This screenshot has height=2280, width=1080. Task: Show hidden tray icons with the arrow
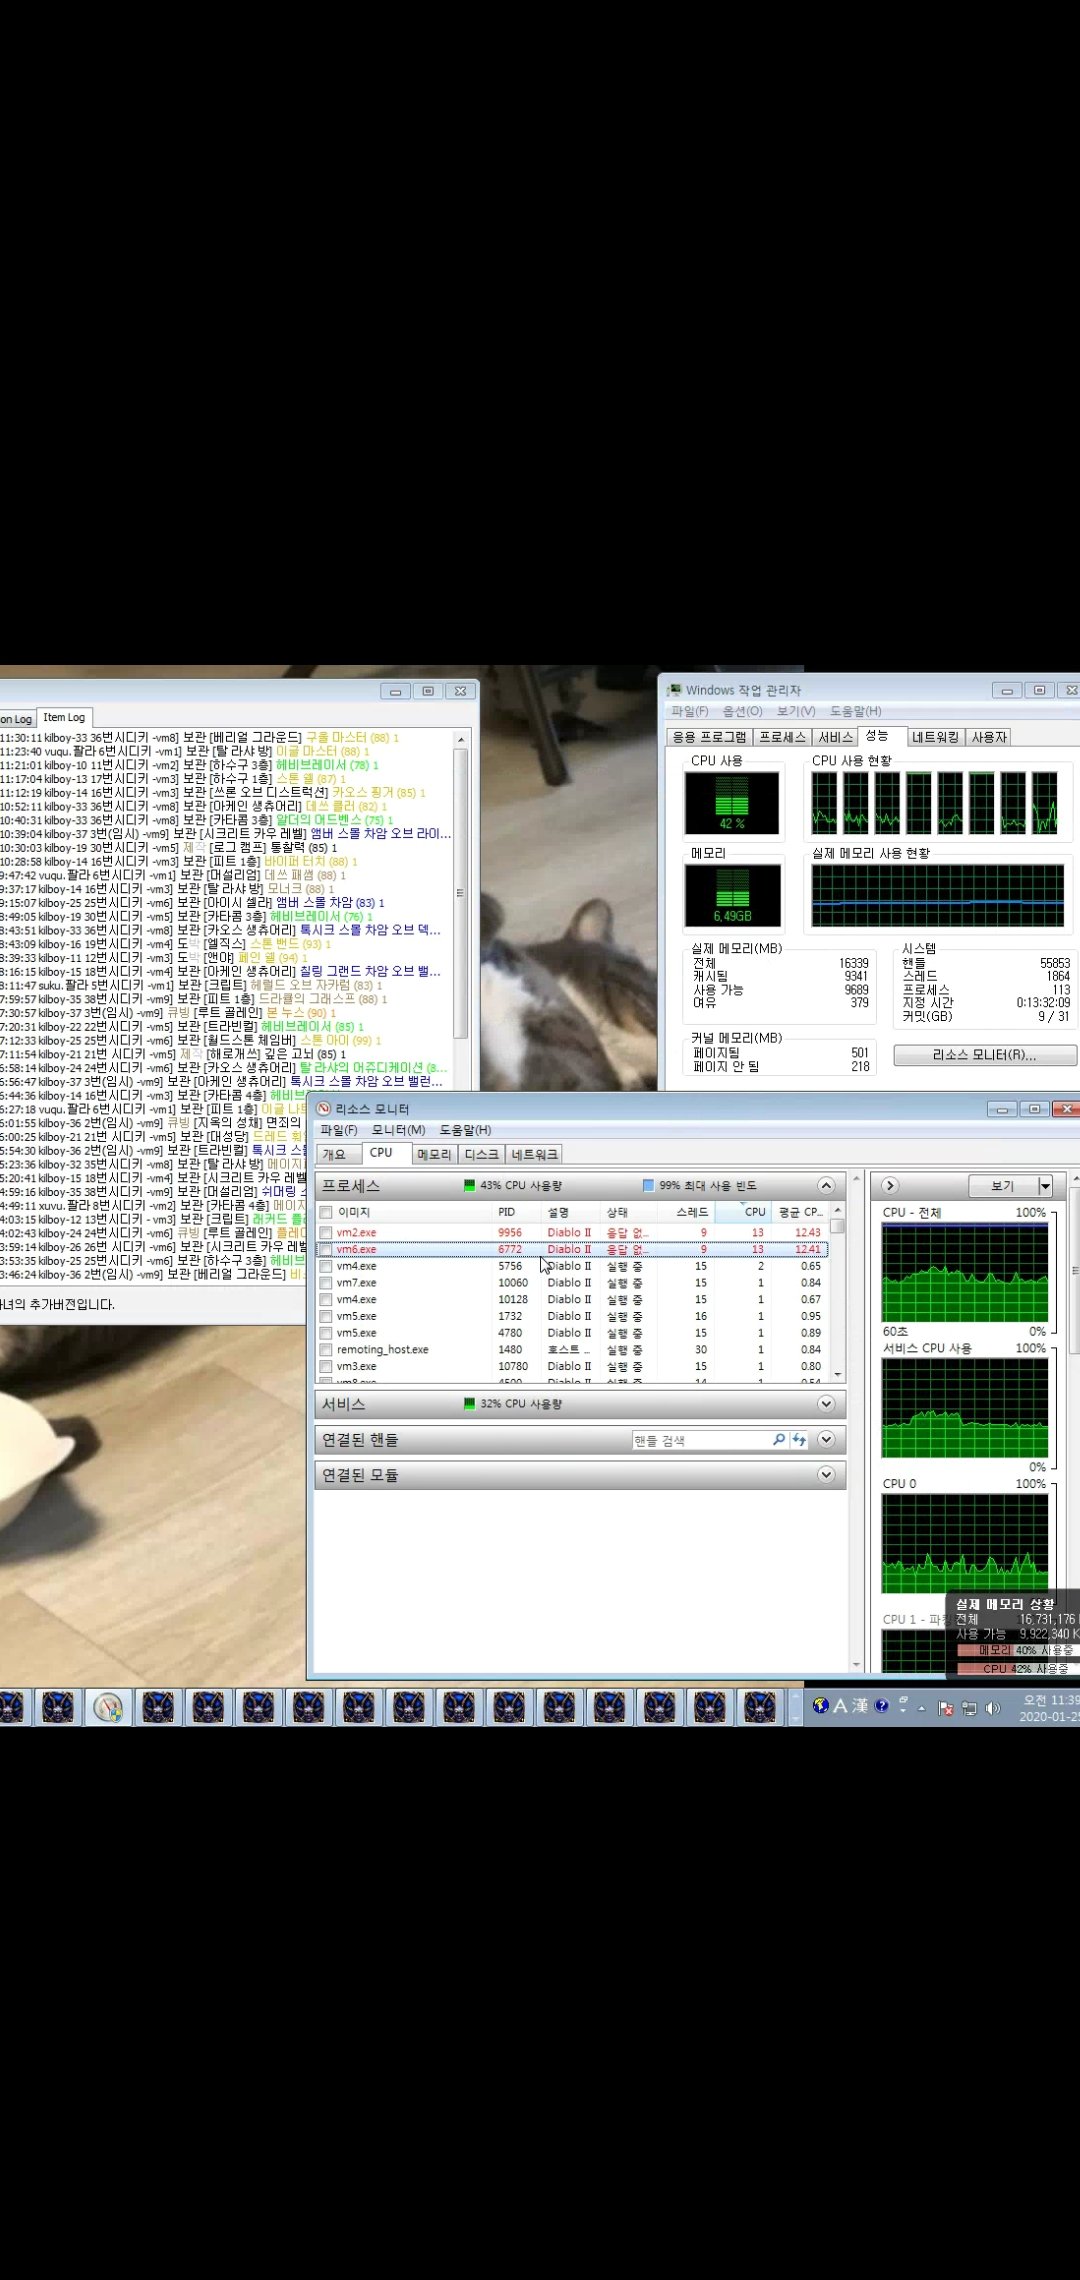point(921,1708)
